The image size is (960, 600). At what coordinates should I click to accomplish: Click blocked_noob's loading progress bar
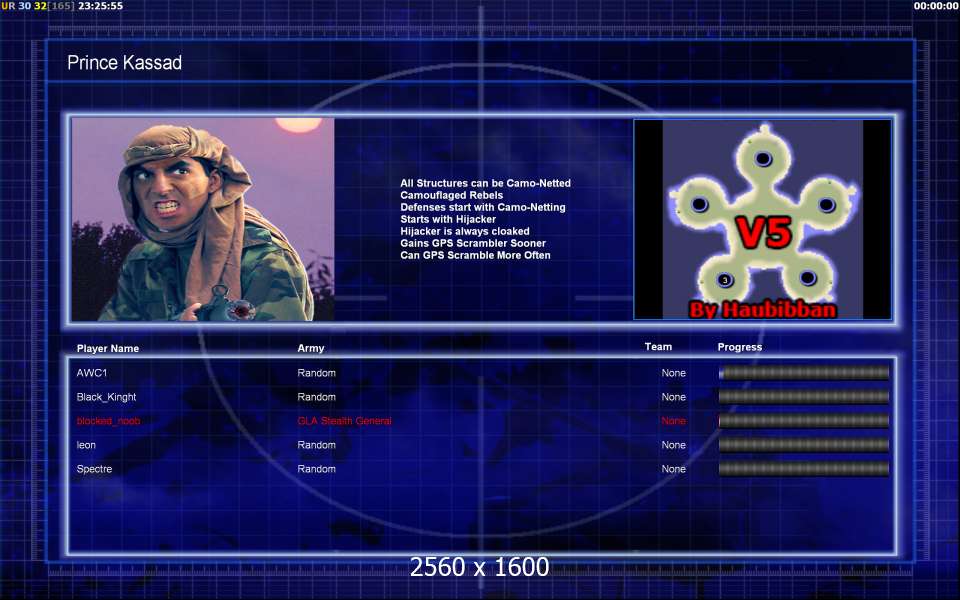point(804,421)
